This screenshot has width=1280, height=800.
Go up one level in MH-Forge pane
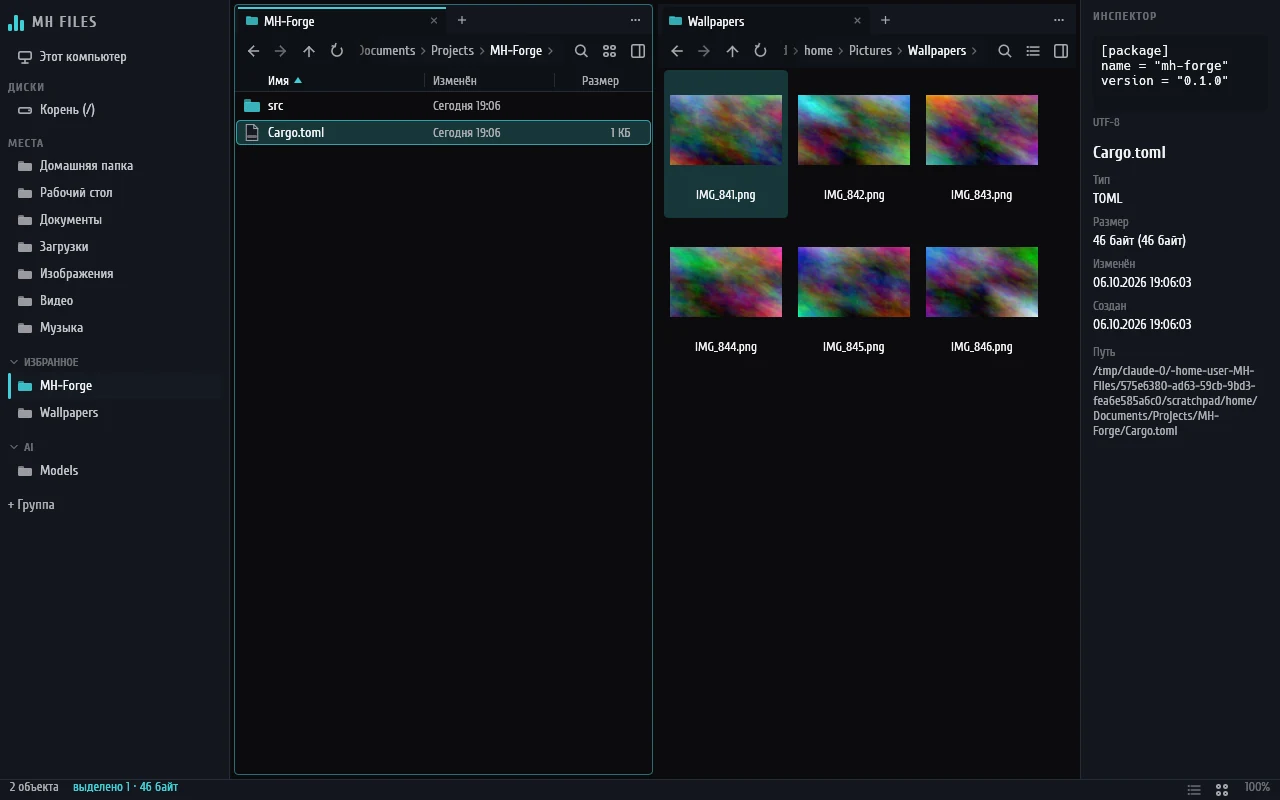[x=309, y=51]
